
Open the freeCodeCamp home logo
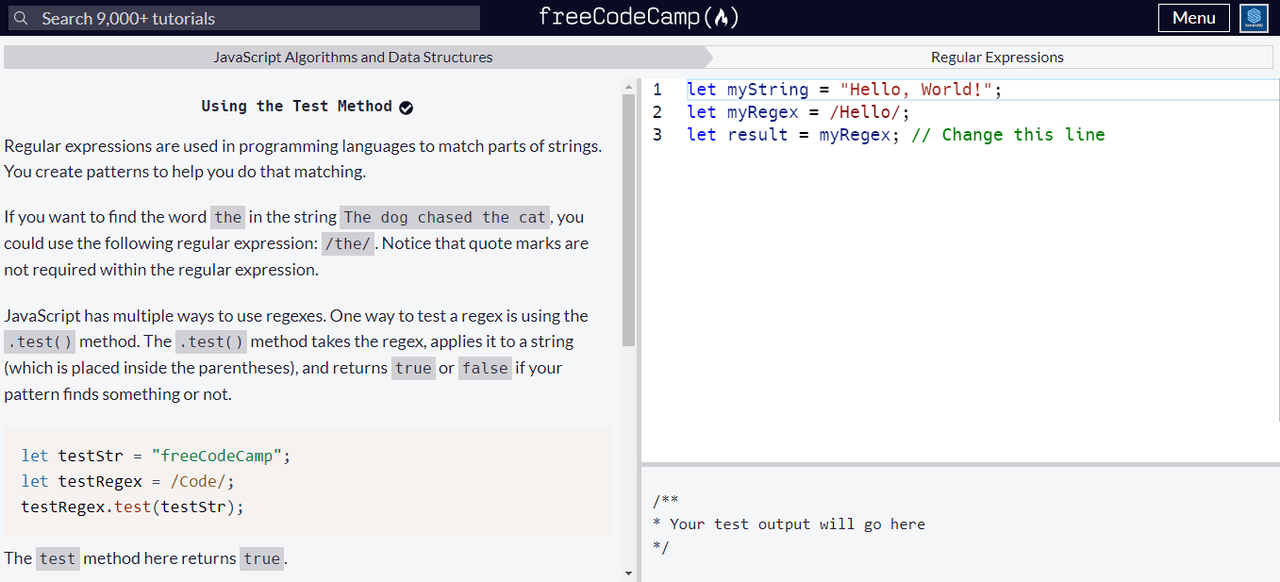(x=638, y=17)
